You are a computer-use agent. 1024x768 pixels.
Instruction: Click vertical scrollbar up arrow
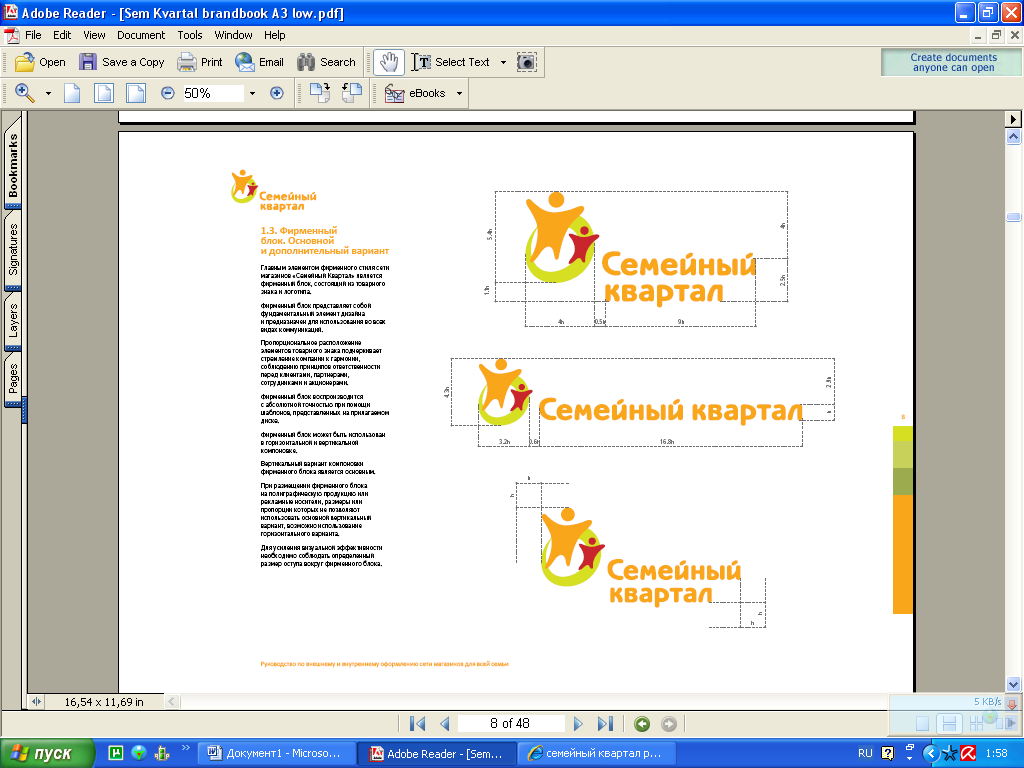point(1013,136)
